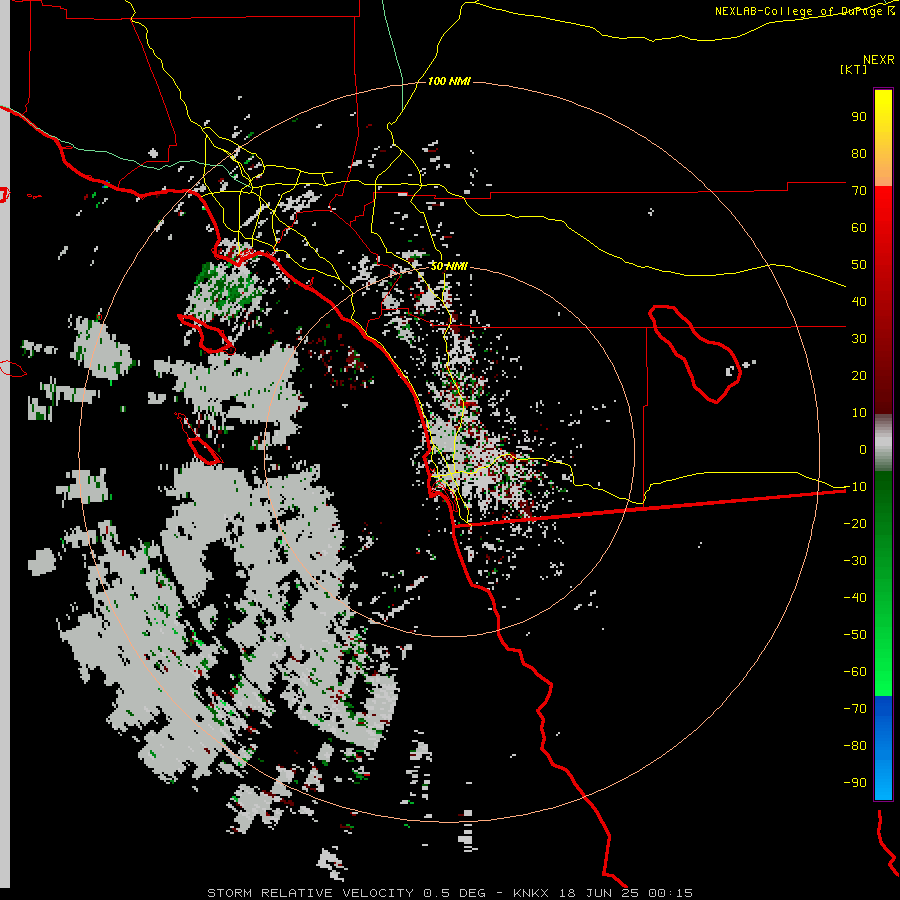Select the 20 value on velocity scale
This screenshot has width=900, height=900.
(x=859, y=376)
